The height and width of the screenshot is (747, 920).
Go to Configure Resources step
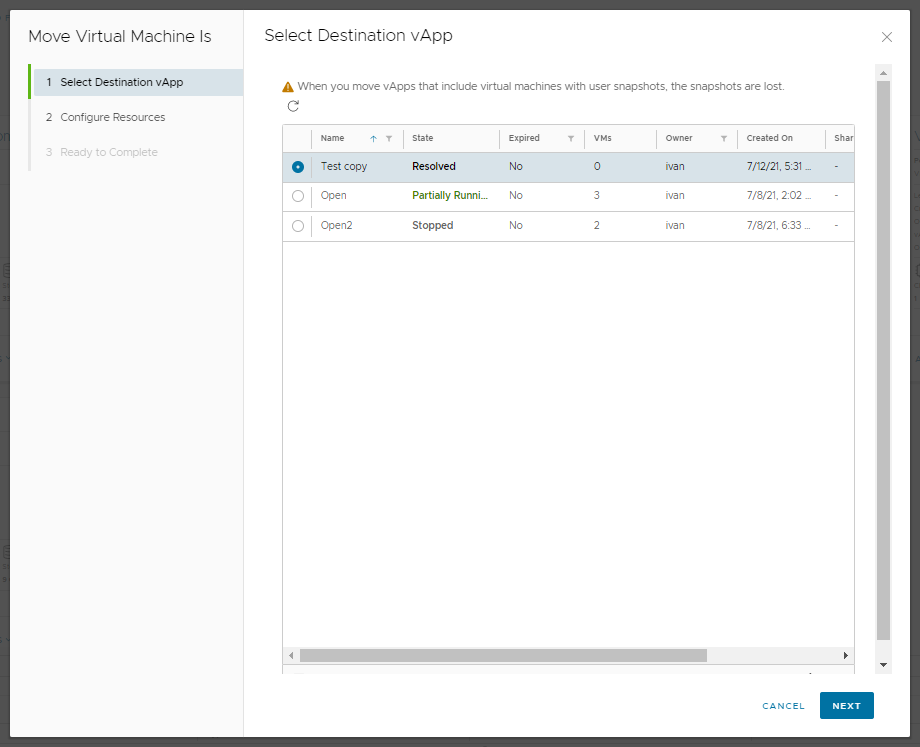click(113, 117)
